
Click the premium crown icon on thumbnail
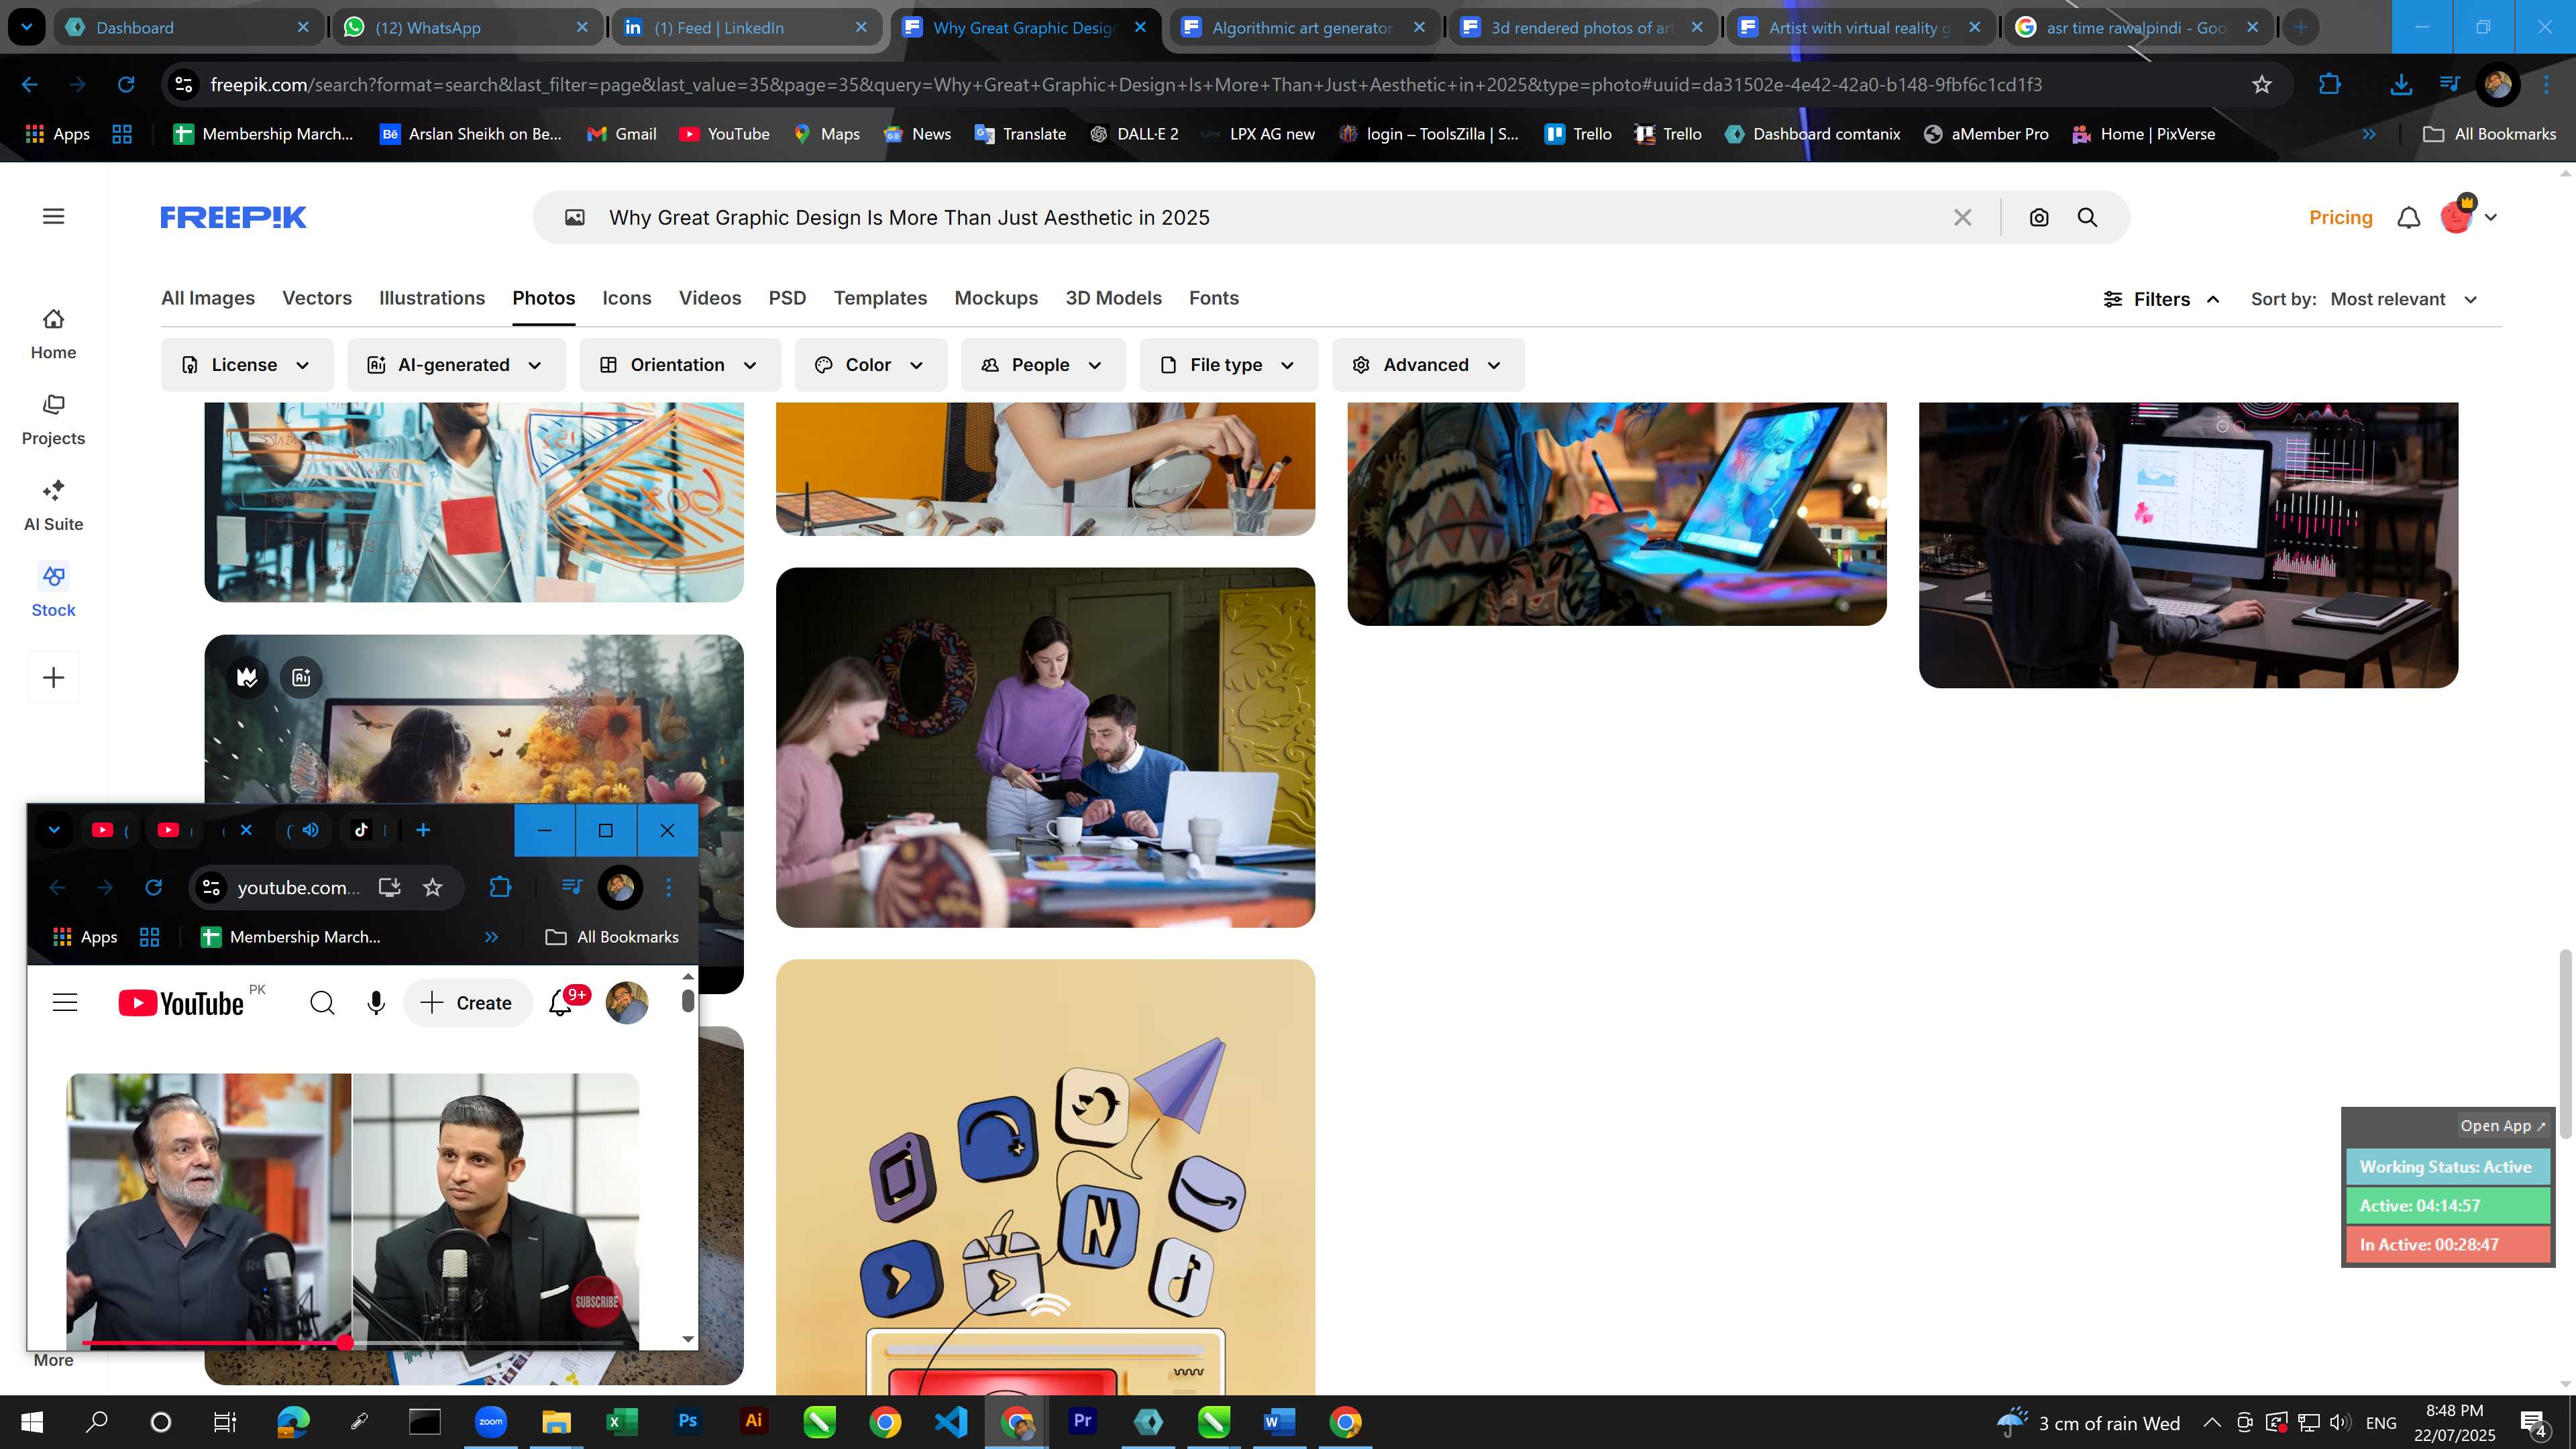point(247,678)
